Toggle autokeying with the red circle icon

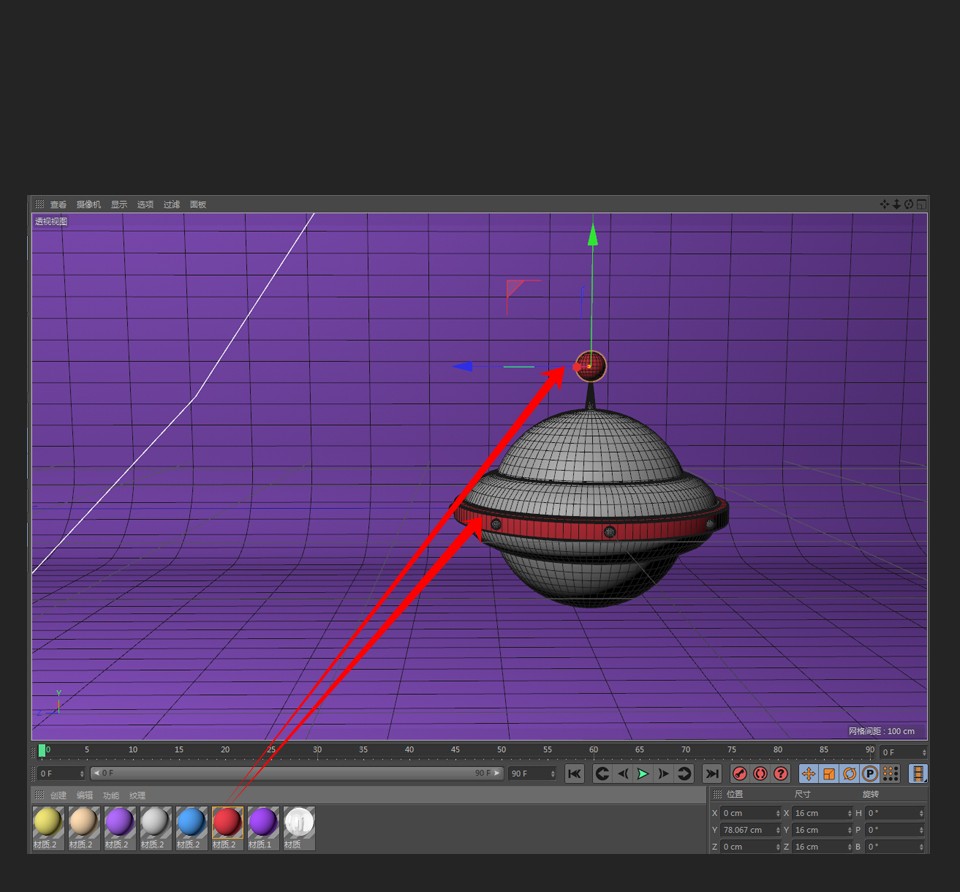click(x=760, y=774)
